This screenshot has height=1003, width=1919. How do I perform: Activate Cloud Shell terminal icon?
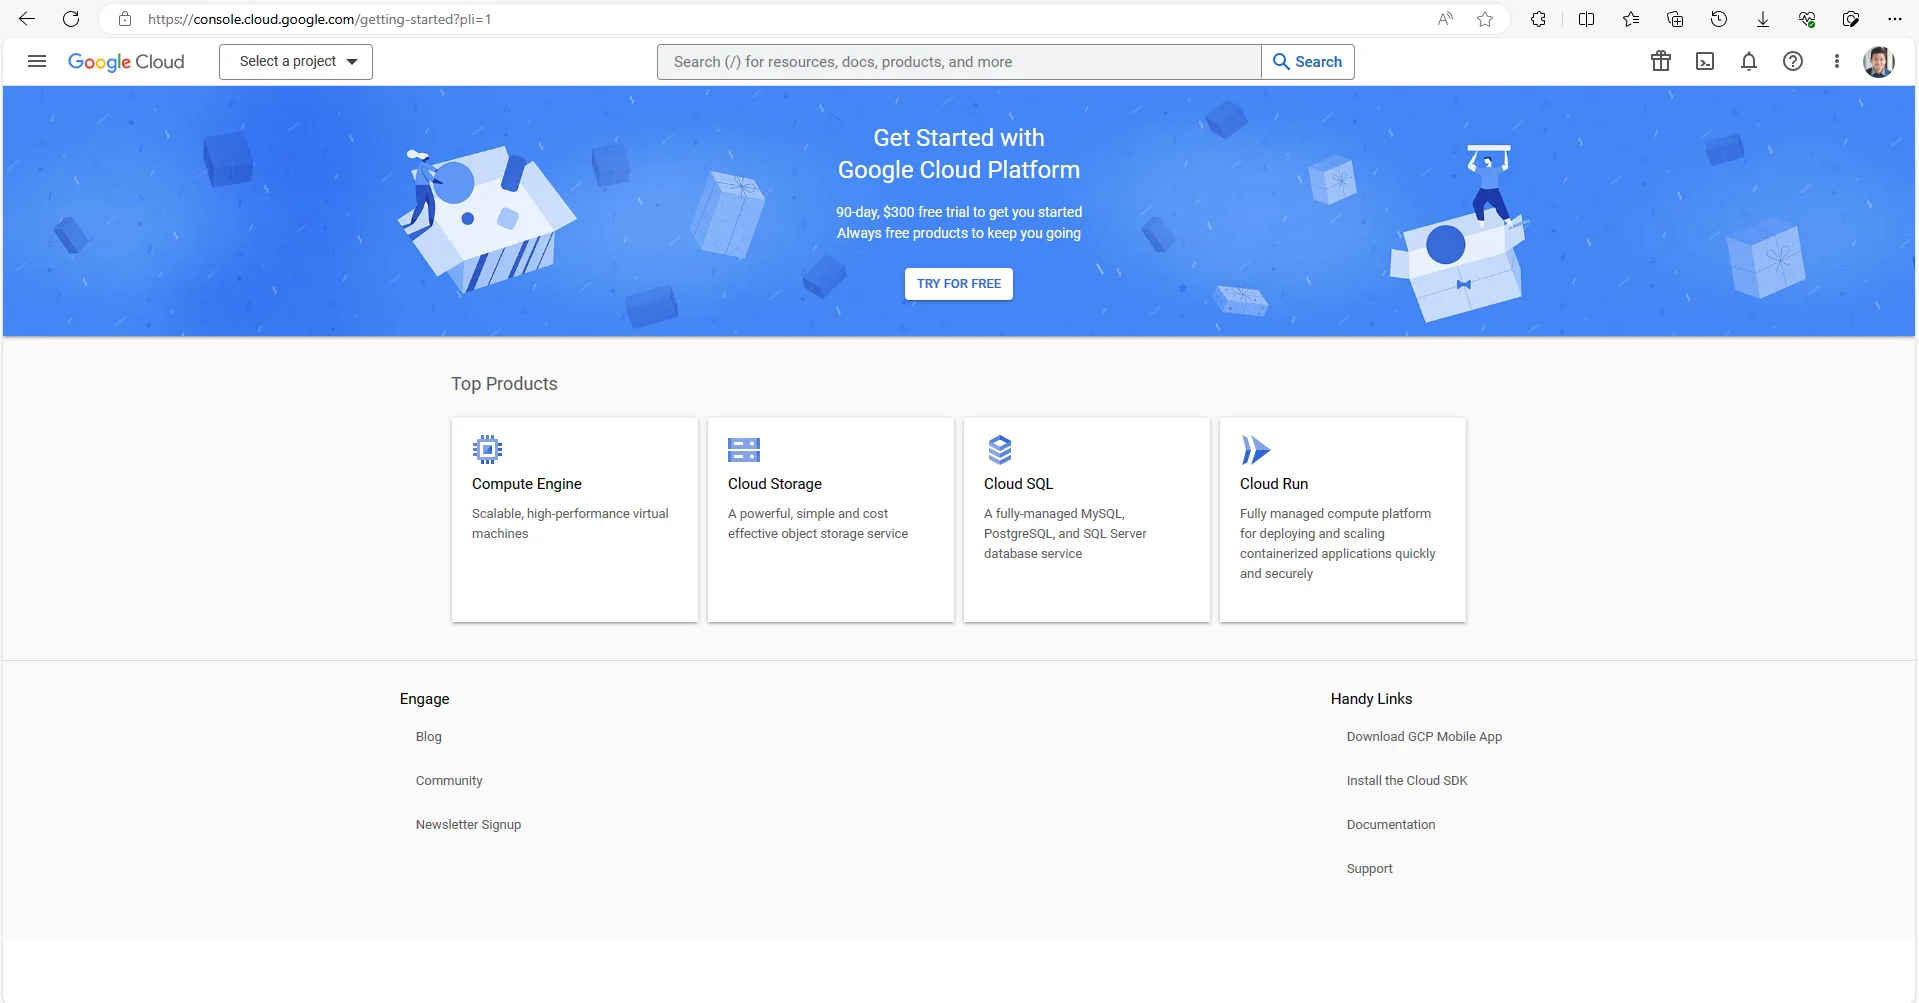click(1705, 61)
